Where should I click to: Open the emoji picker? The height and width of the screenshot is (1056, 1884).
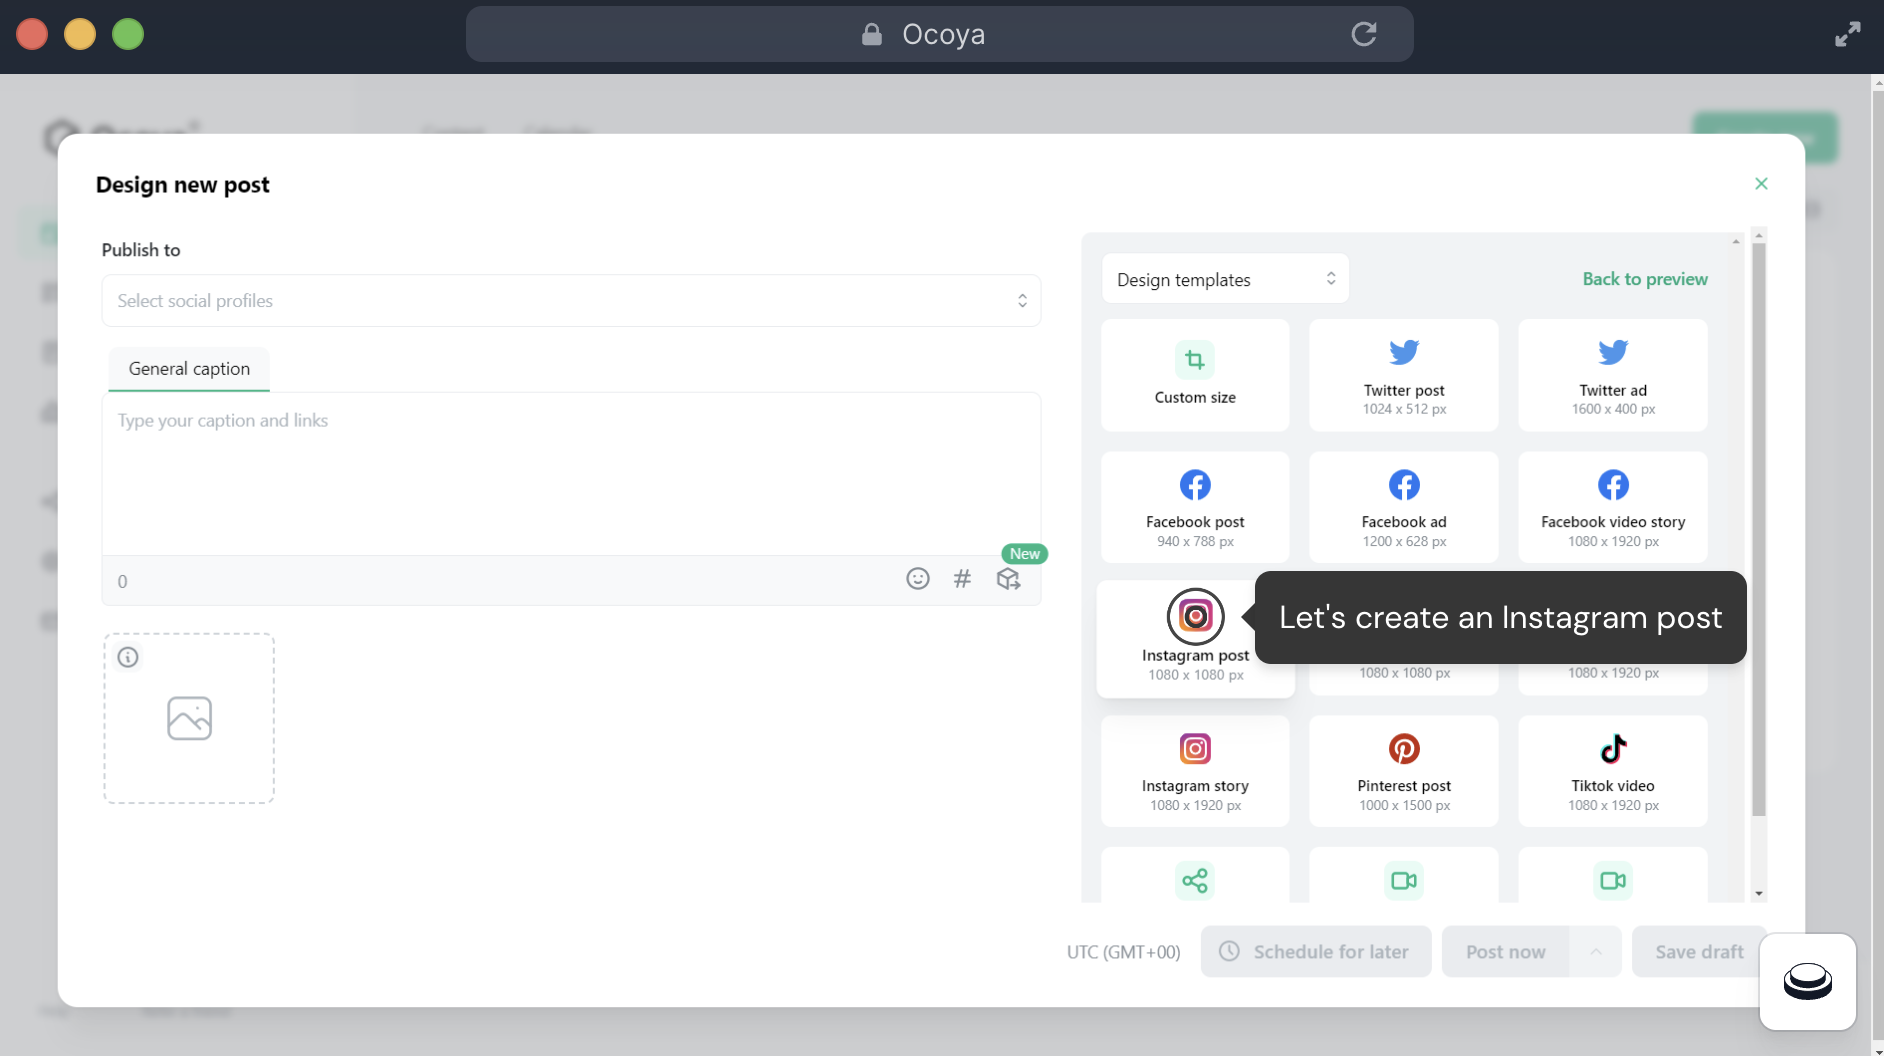point(918,579)
